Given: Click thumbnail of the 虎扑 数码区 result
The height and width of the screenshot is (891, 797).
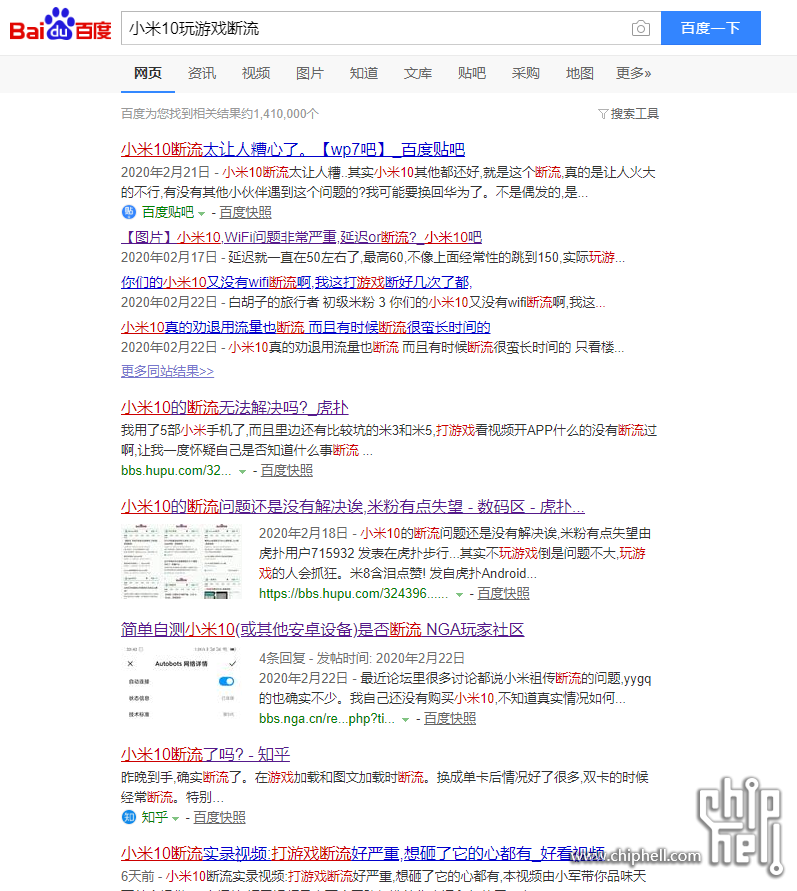Looking at the screenshot, I should (x=182, y=561).
